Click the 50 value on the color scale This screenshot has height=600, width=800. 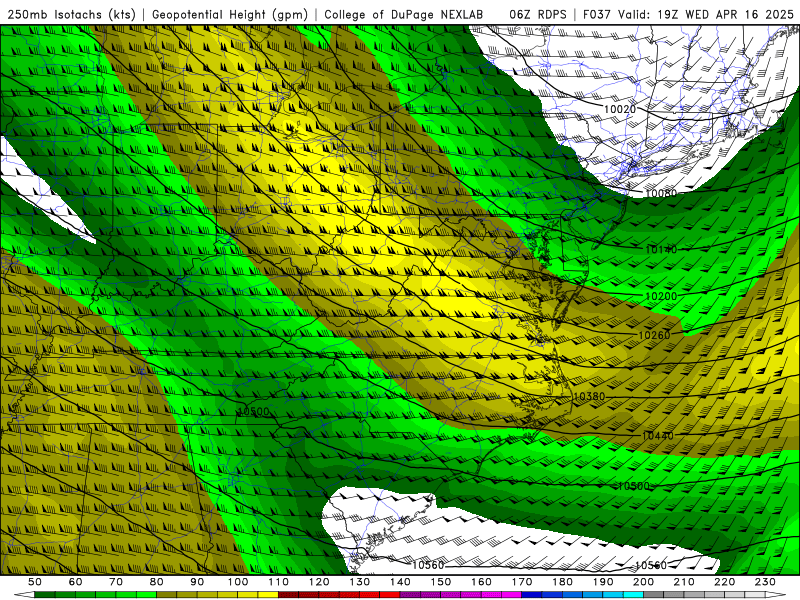[x=35, y=582]
